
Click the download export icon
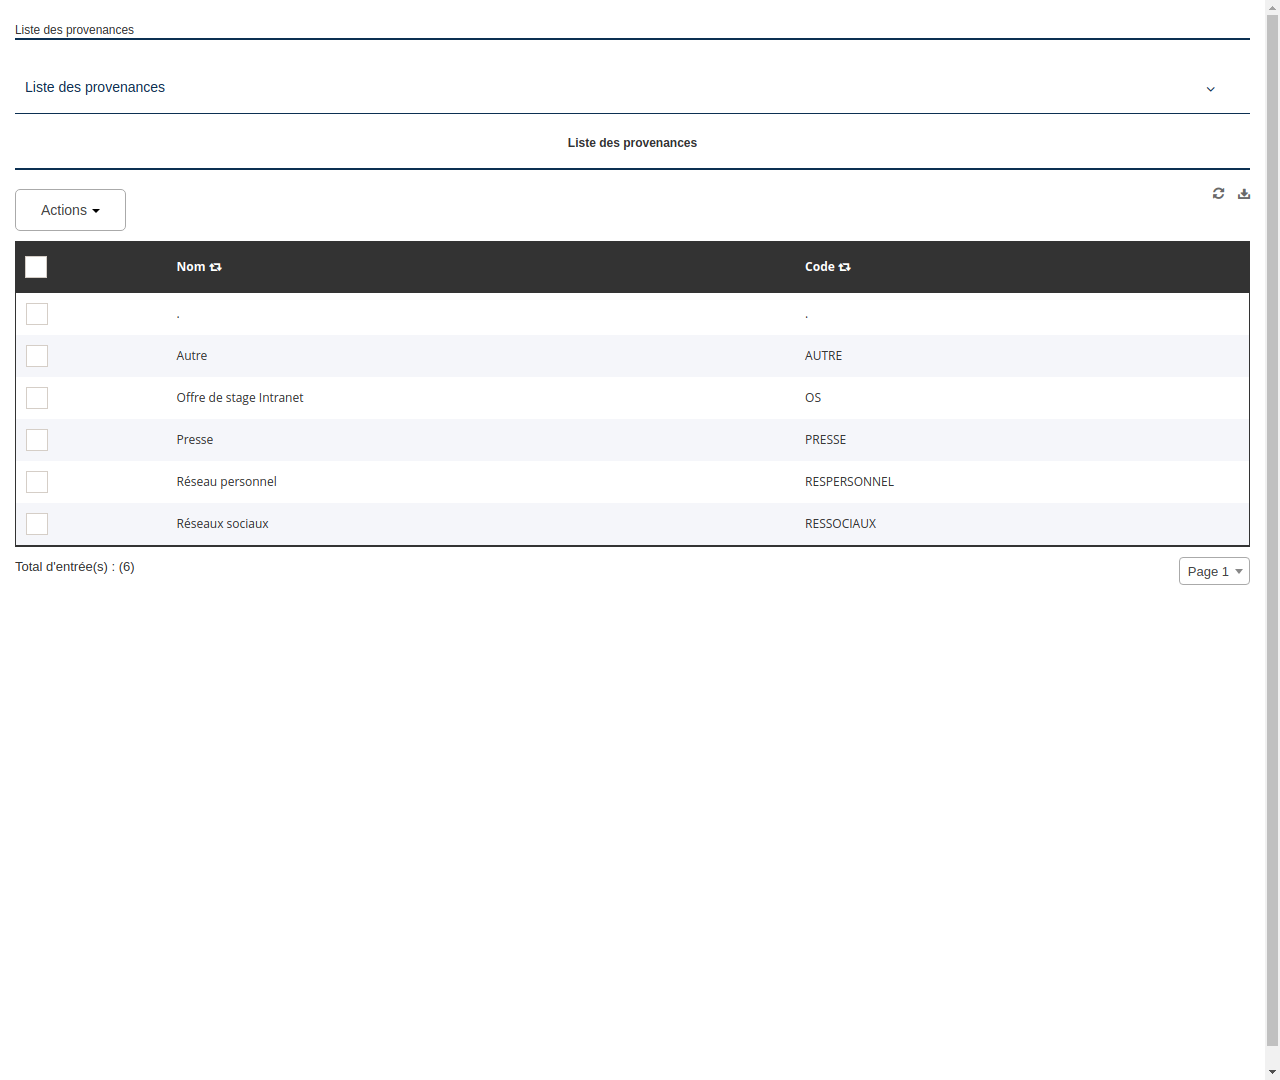[x=1243, y=193]
